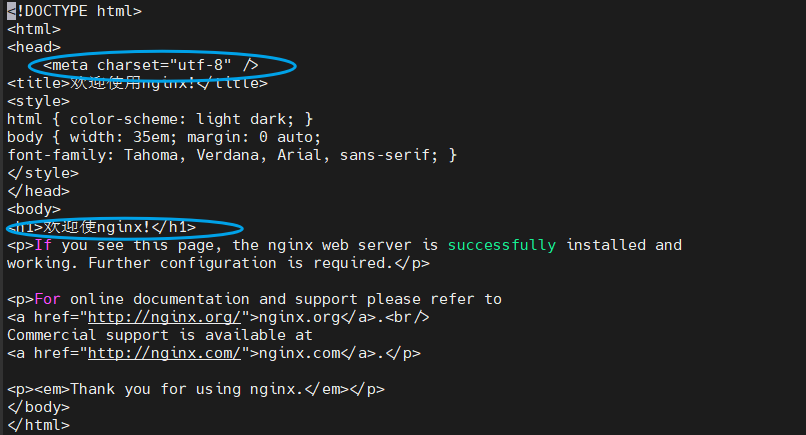Click the color-scheme property line
The width and height of the screenshot is (806, 435).
click(x=160, y=119)
